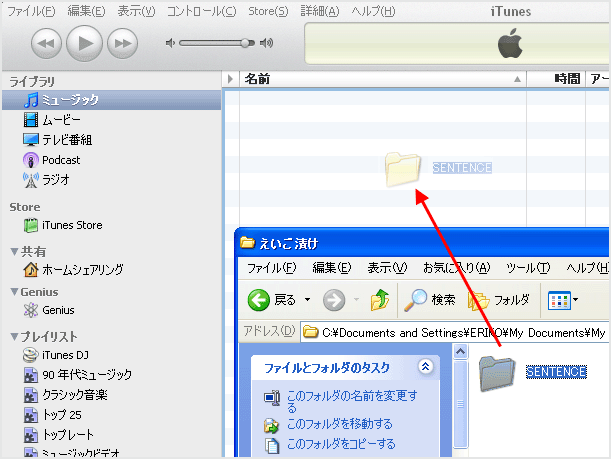Click このフォルダをコピーする link
This screenshot has width=611, height=459.
341,444
